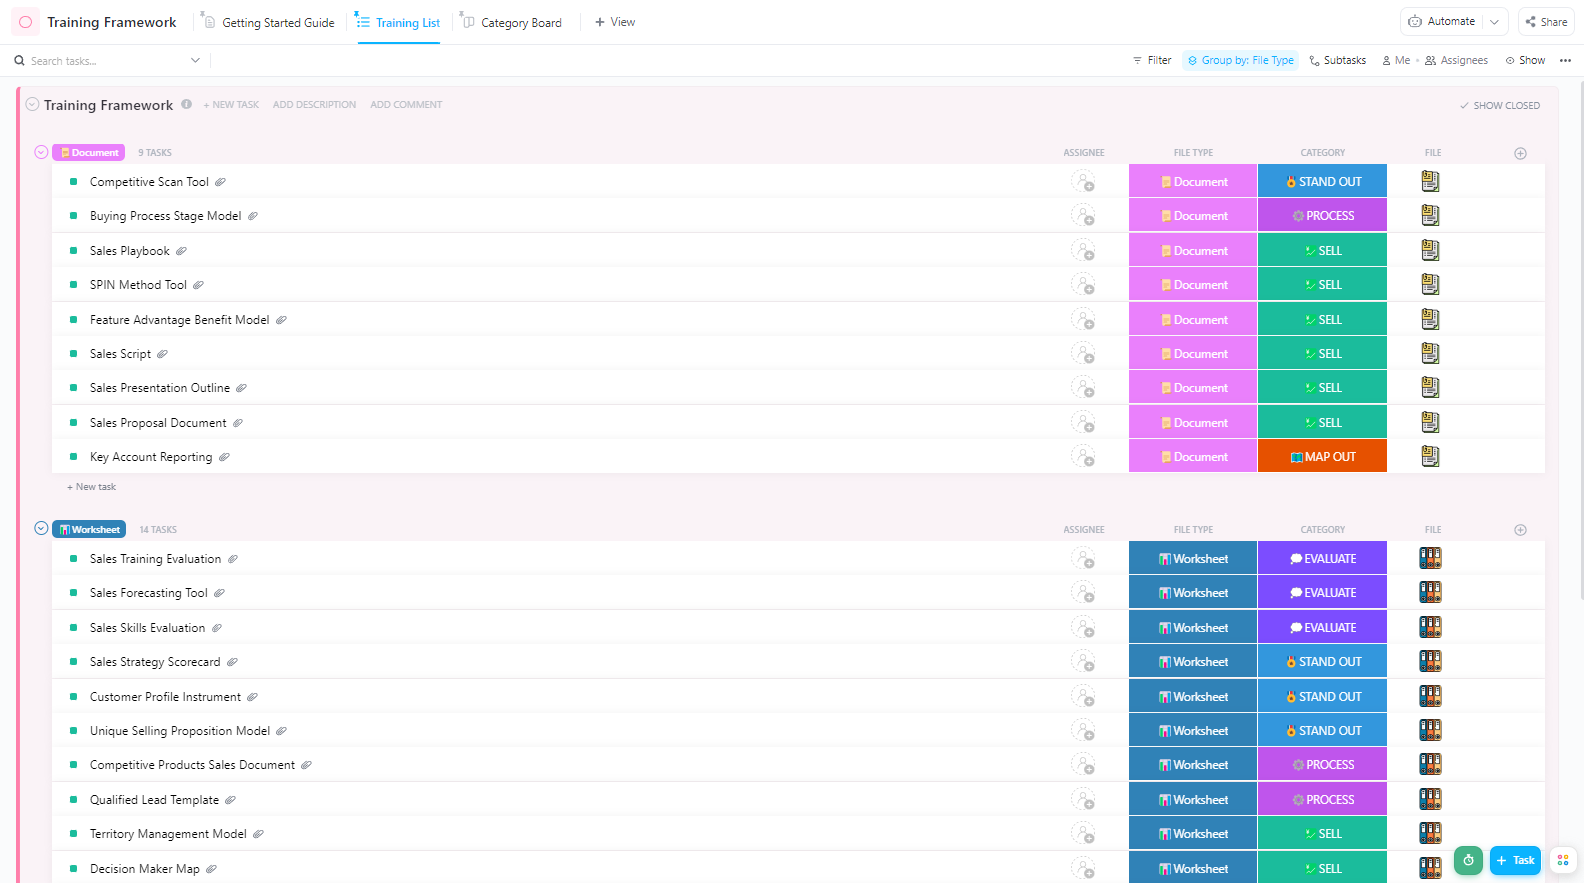Toggle Show Closed tasks

tap(1499, 105)
